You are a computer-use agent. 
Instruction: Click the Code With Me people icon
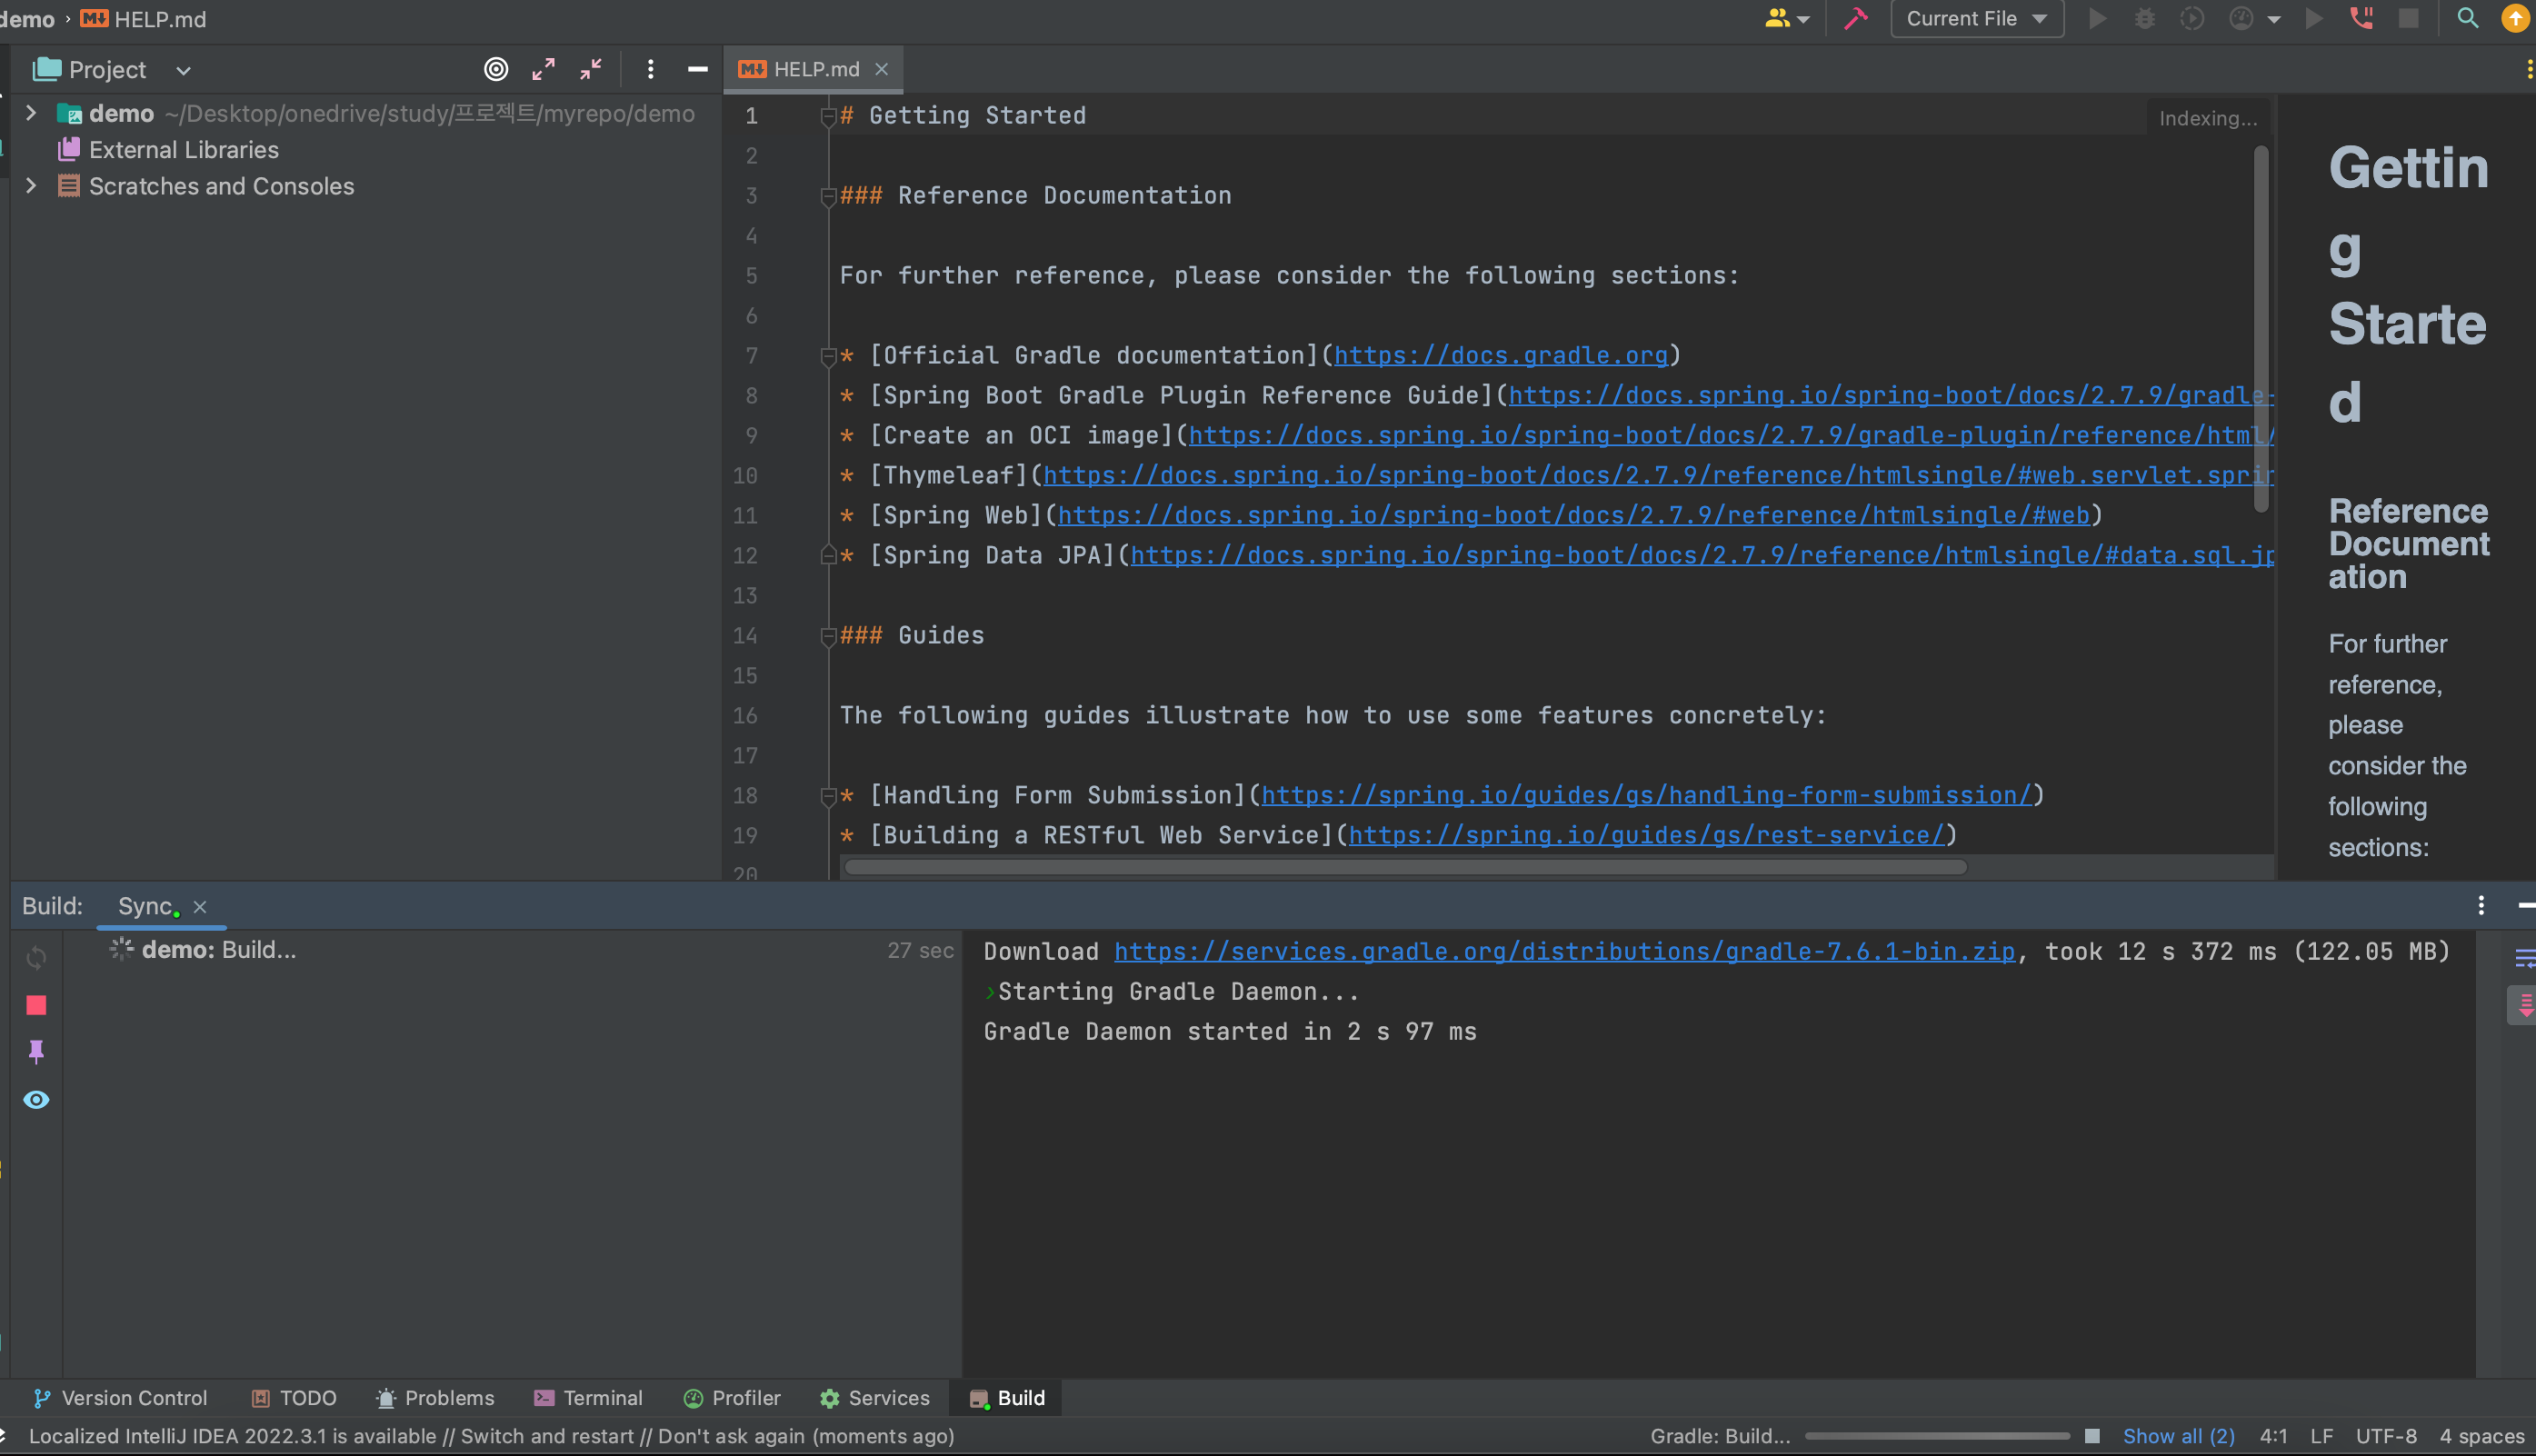pos(1778,19)
